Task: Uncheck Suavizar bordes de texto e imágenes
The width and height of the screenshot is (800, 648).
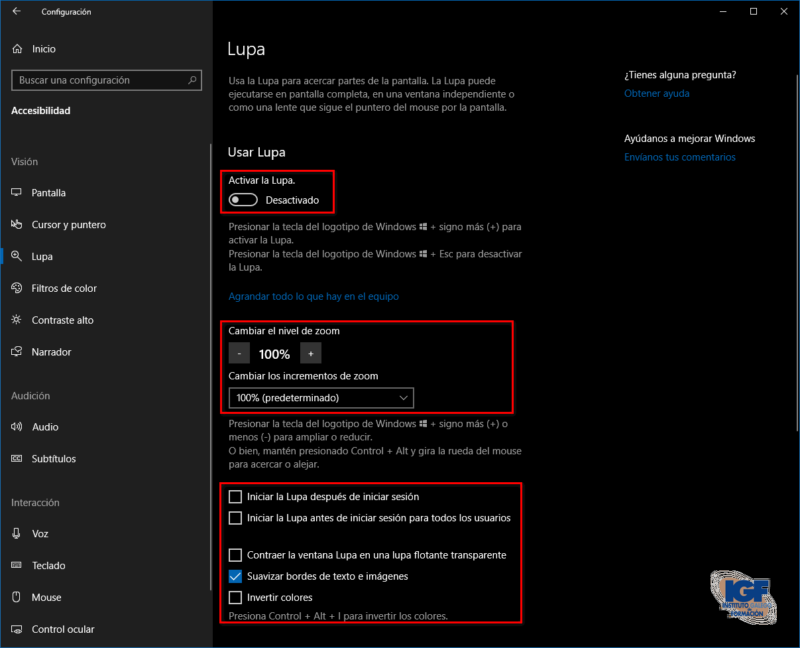Action: pos(236,577)
